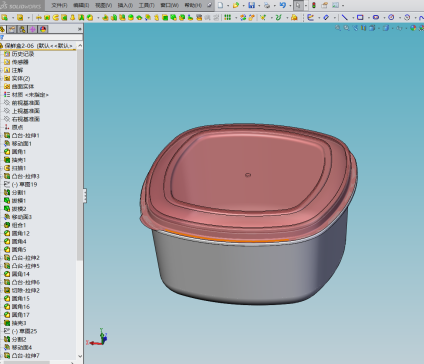Click the Zoom to Fit magnifier icon
This screenshot has width=424, height=364.
pyautogui.click(x=338, y=28)
